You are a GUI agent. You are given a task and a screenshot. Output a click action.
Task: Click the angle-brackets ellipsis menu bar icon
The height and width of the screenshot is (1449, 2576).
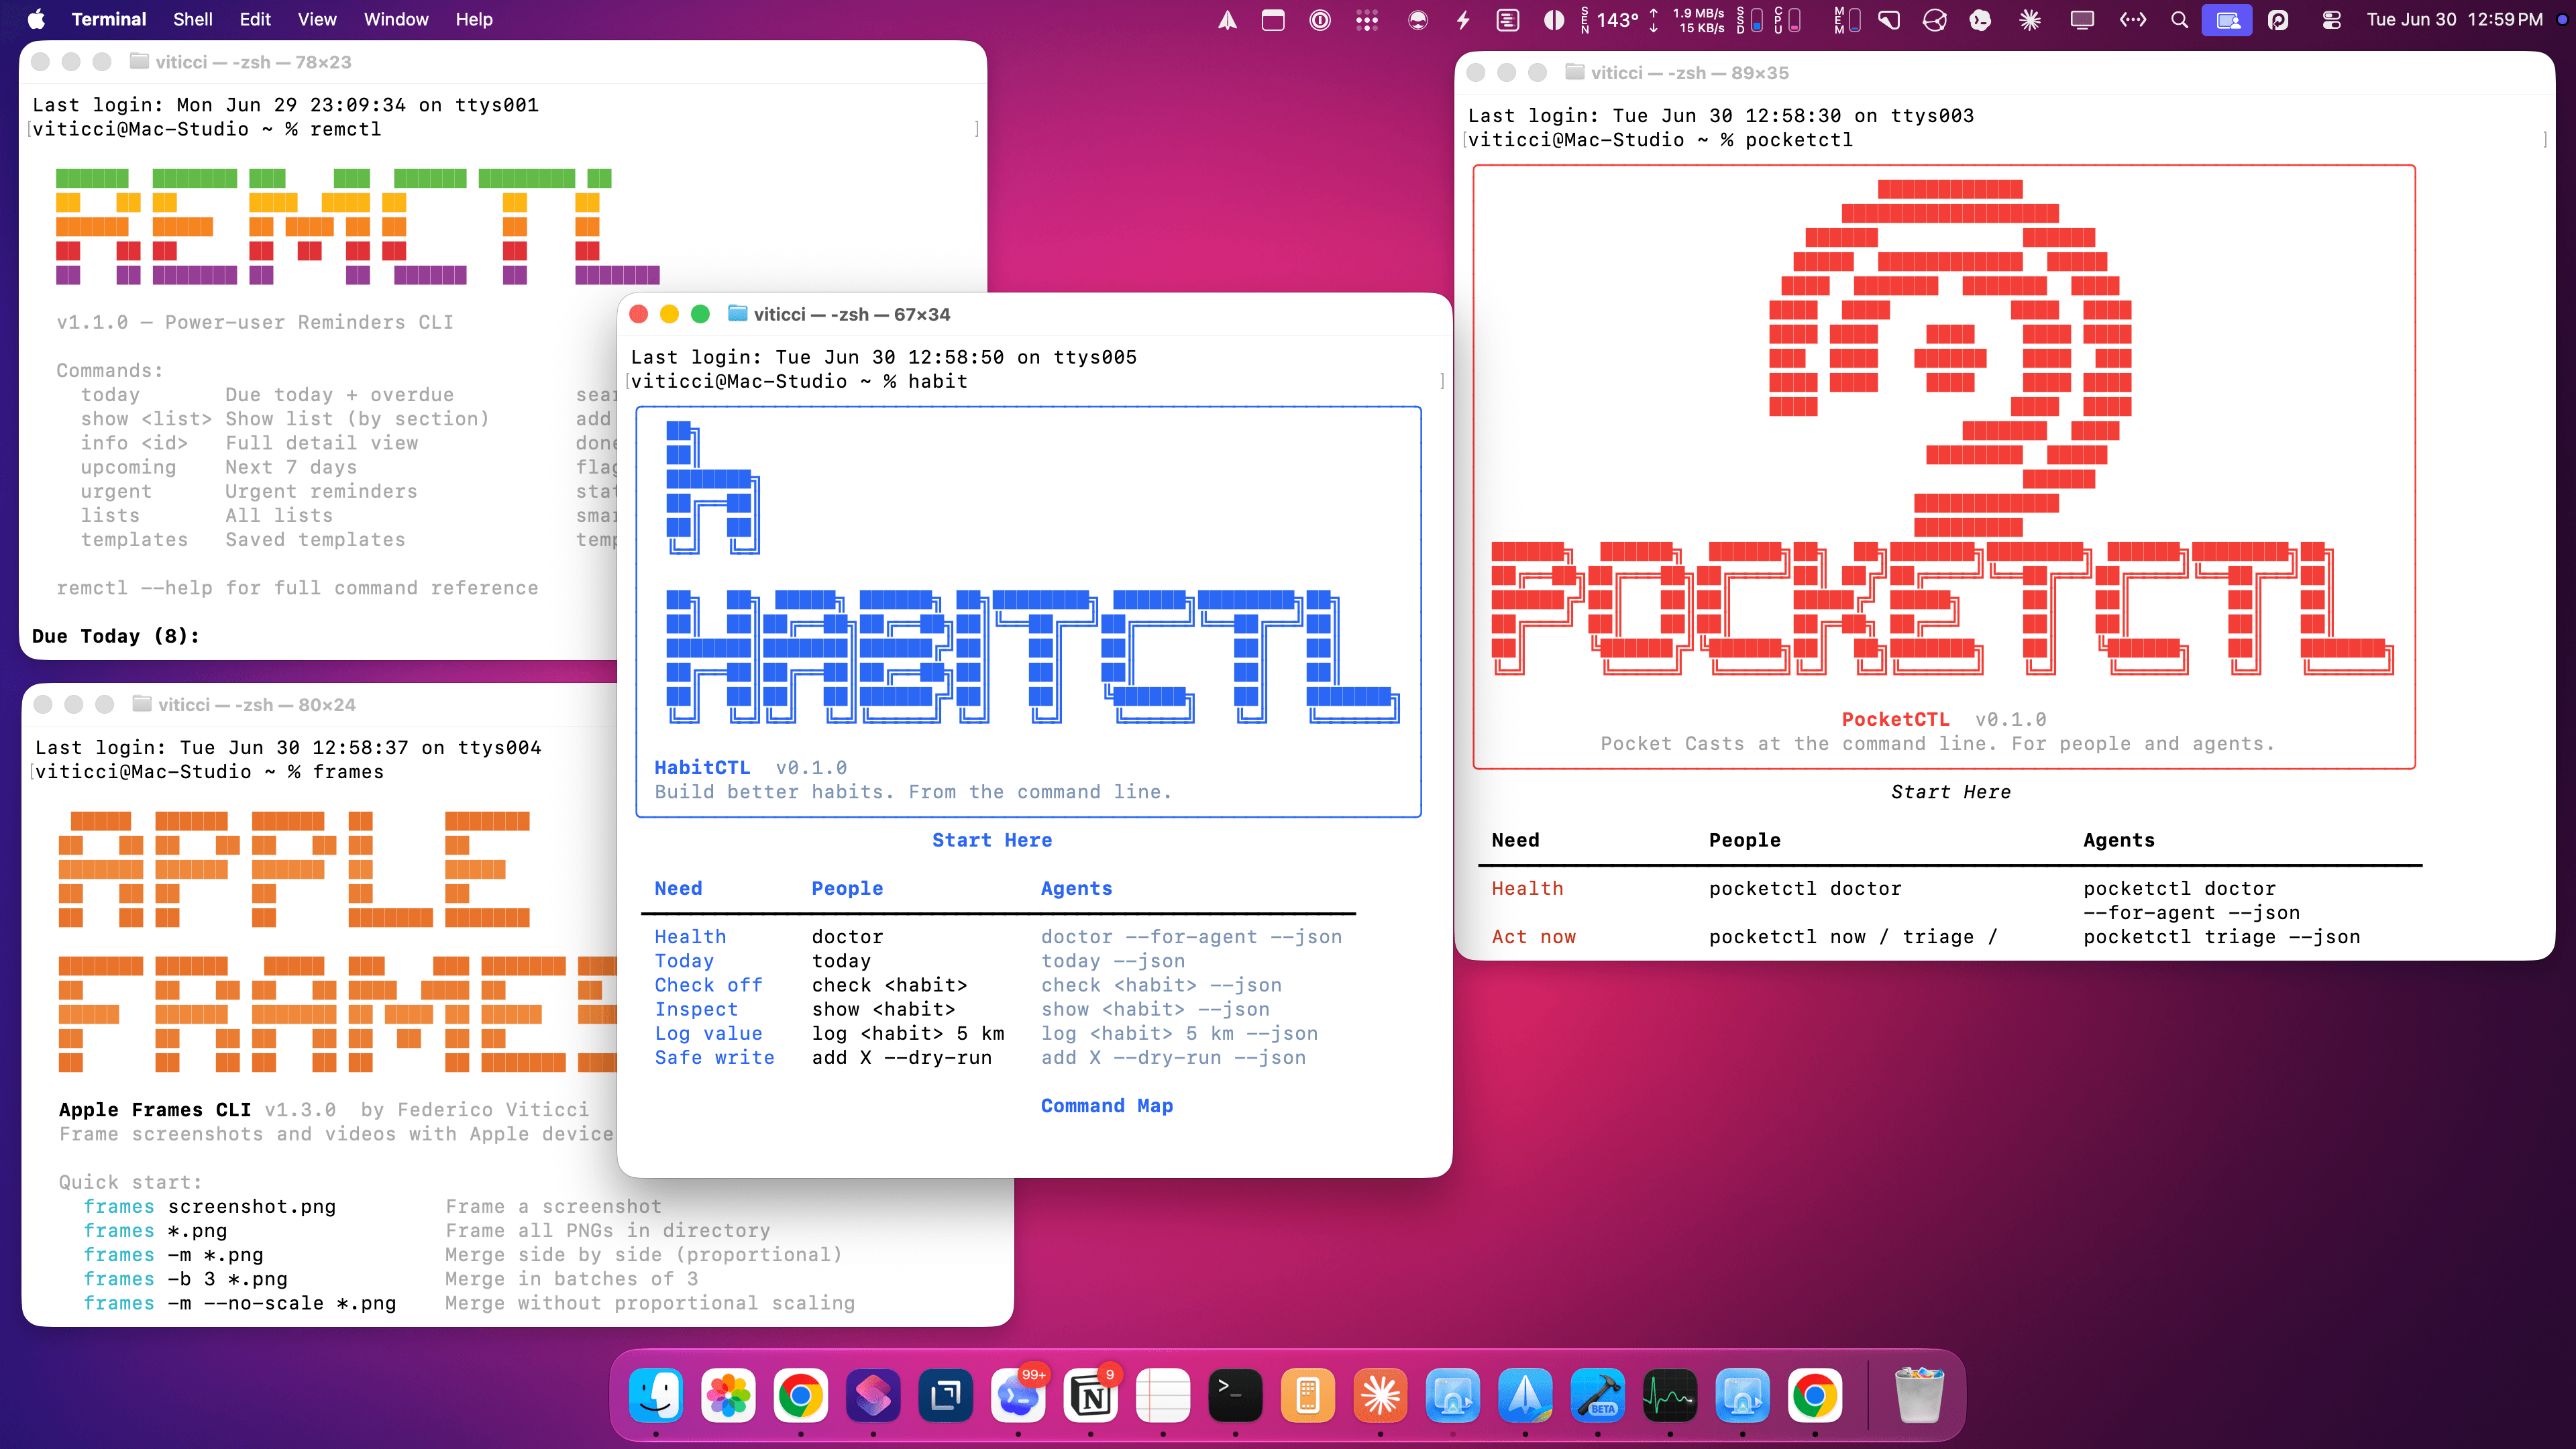point(2133,20)
